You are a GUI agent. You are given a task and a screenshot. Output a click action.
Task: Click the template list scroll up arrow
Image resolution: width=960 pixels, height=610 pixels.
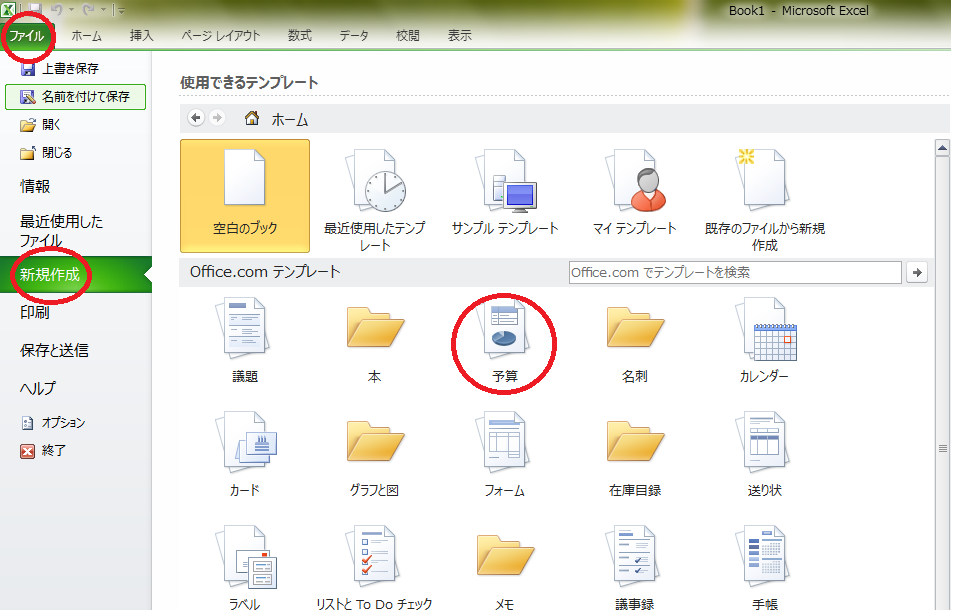942,148
